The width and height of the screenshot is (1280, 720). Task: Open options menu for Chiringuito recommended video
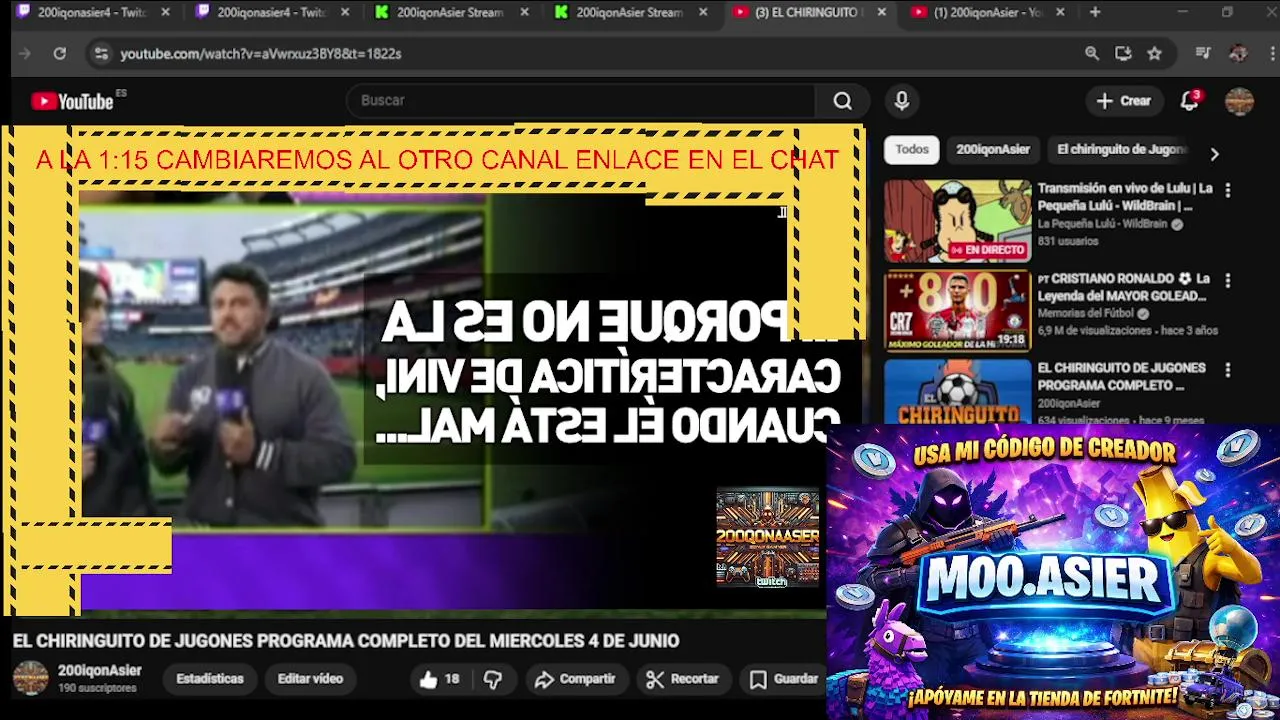[1227, 370]
